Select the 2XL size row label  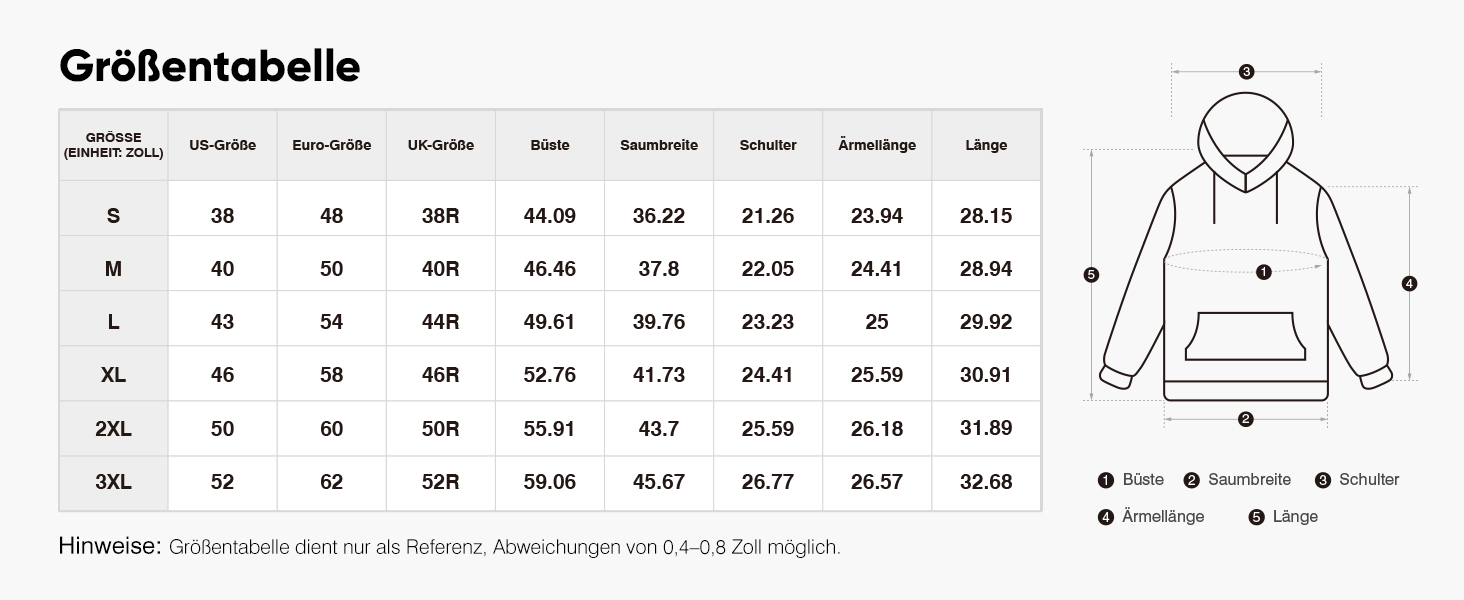point(113,429)
